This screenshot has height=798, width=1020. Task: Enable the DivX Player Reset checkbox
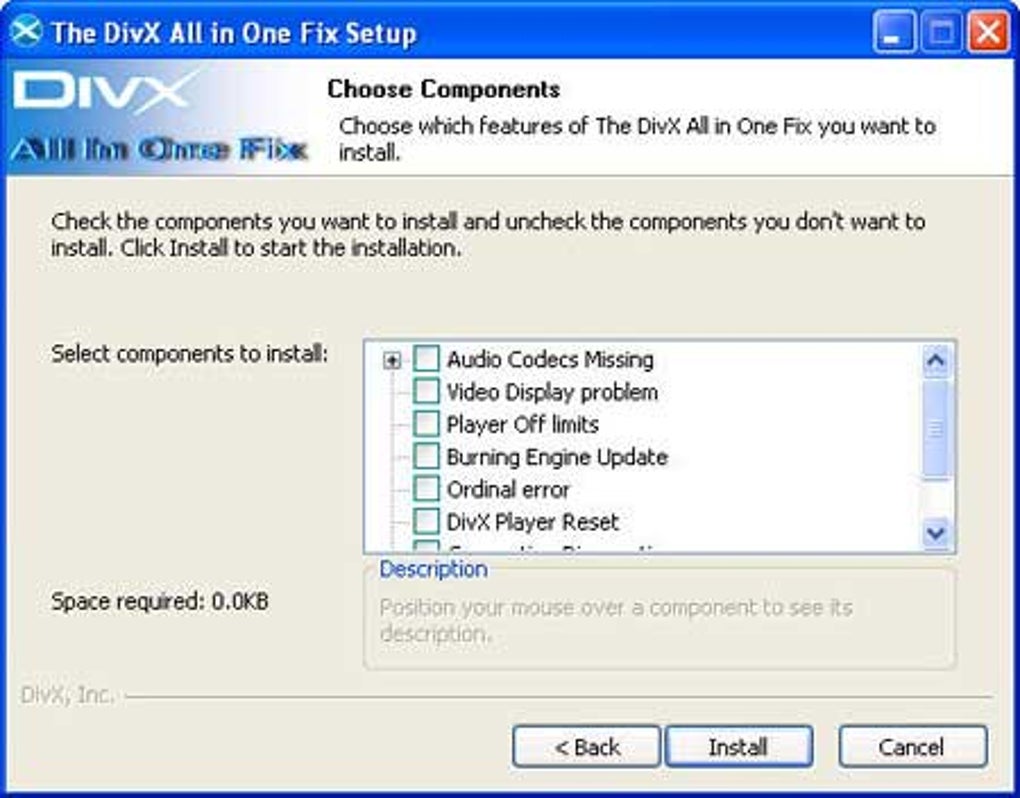[x=426, y=522]
